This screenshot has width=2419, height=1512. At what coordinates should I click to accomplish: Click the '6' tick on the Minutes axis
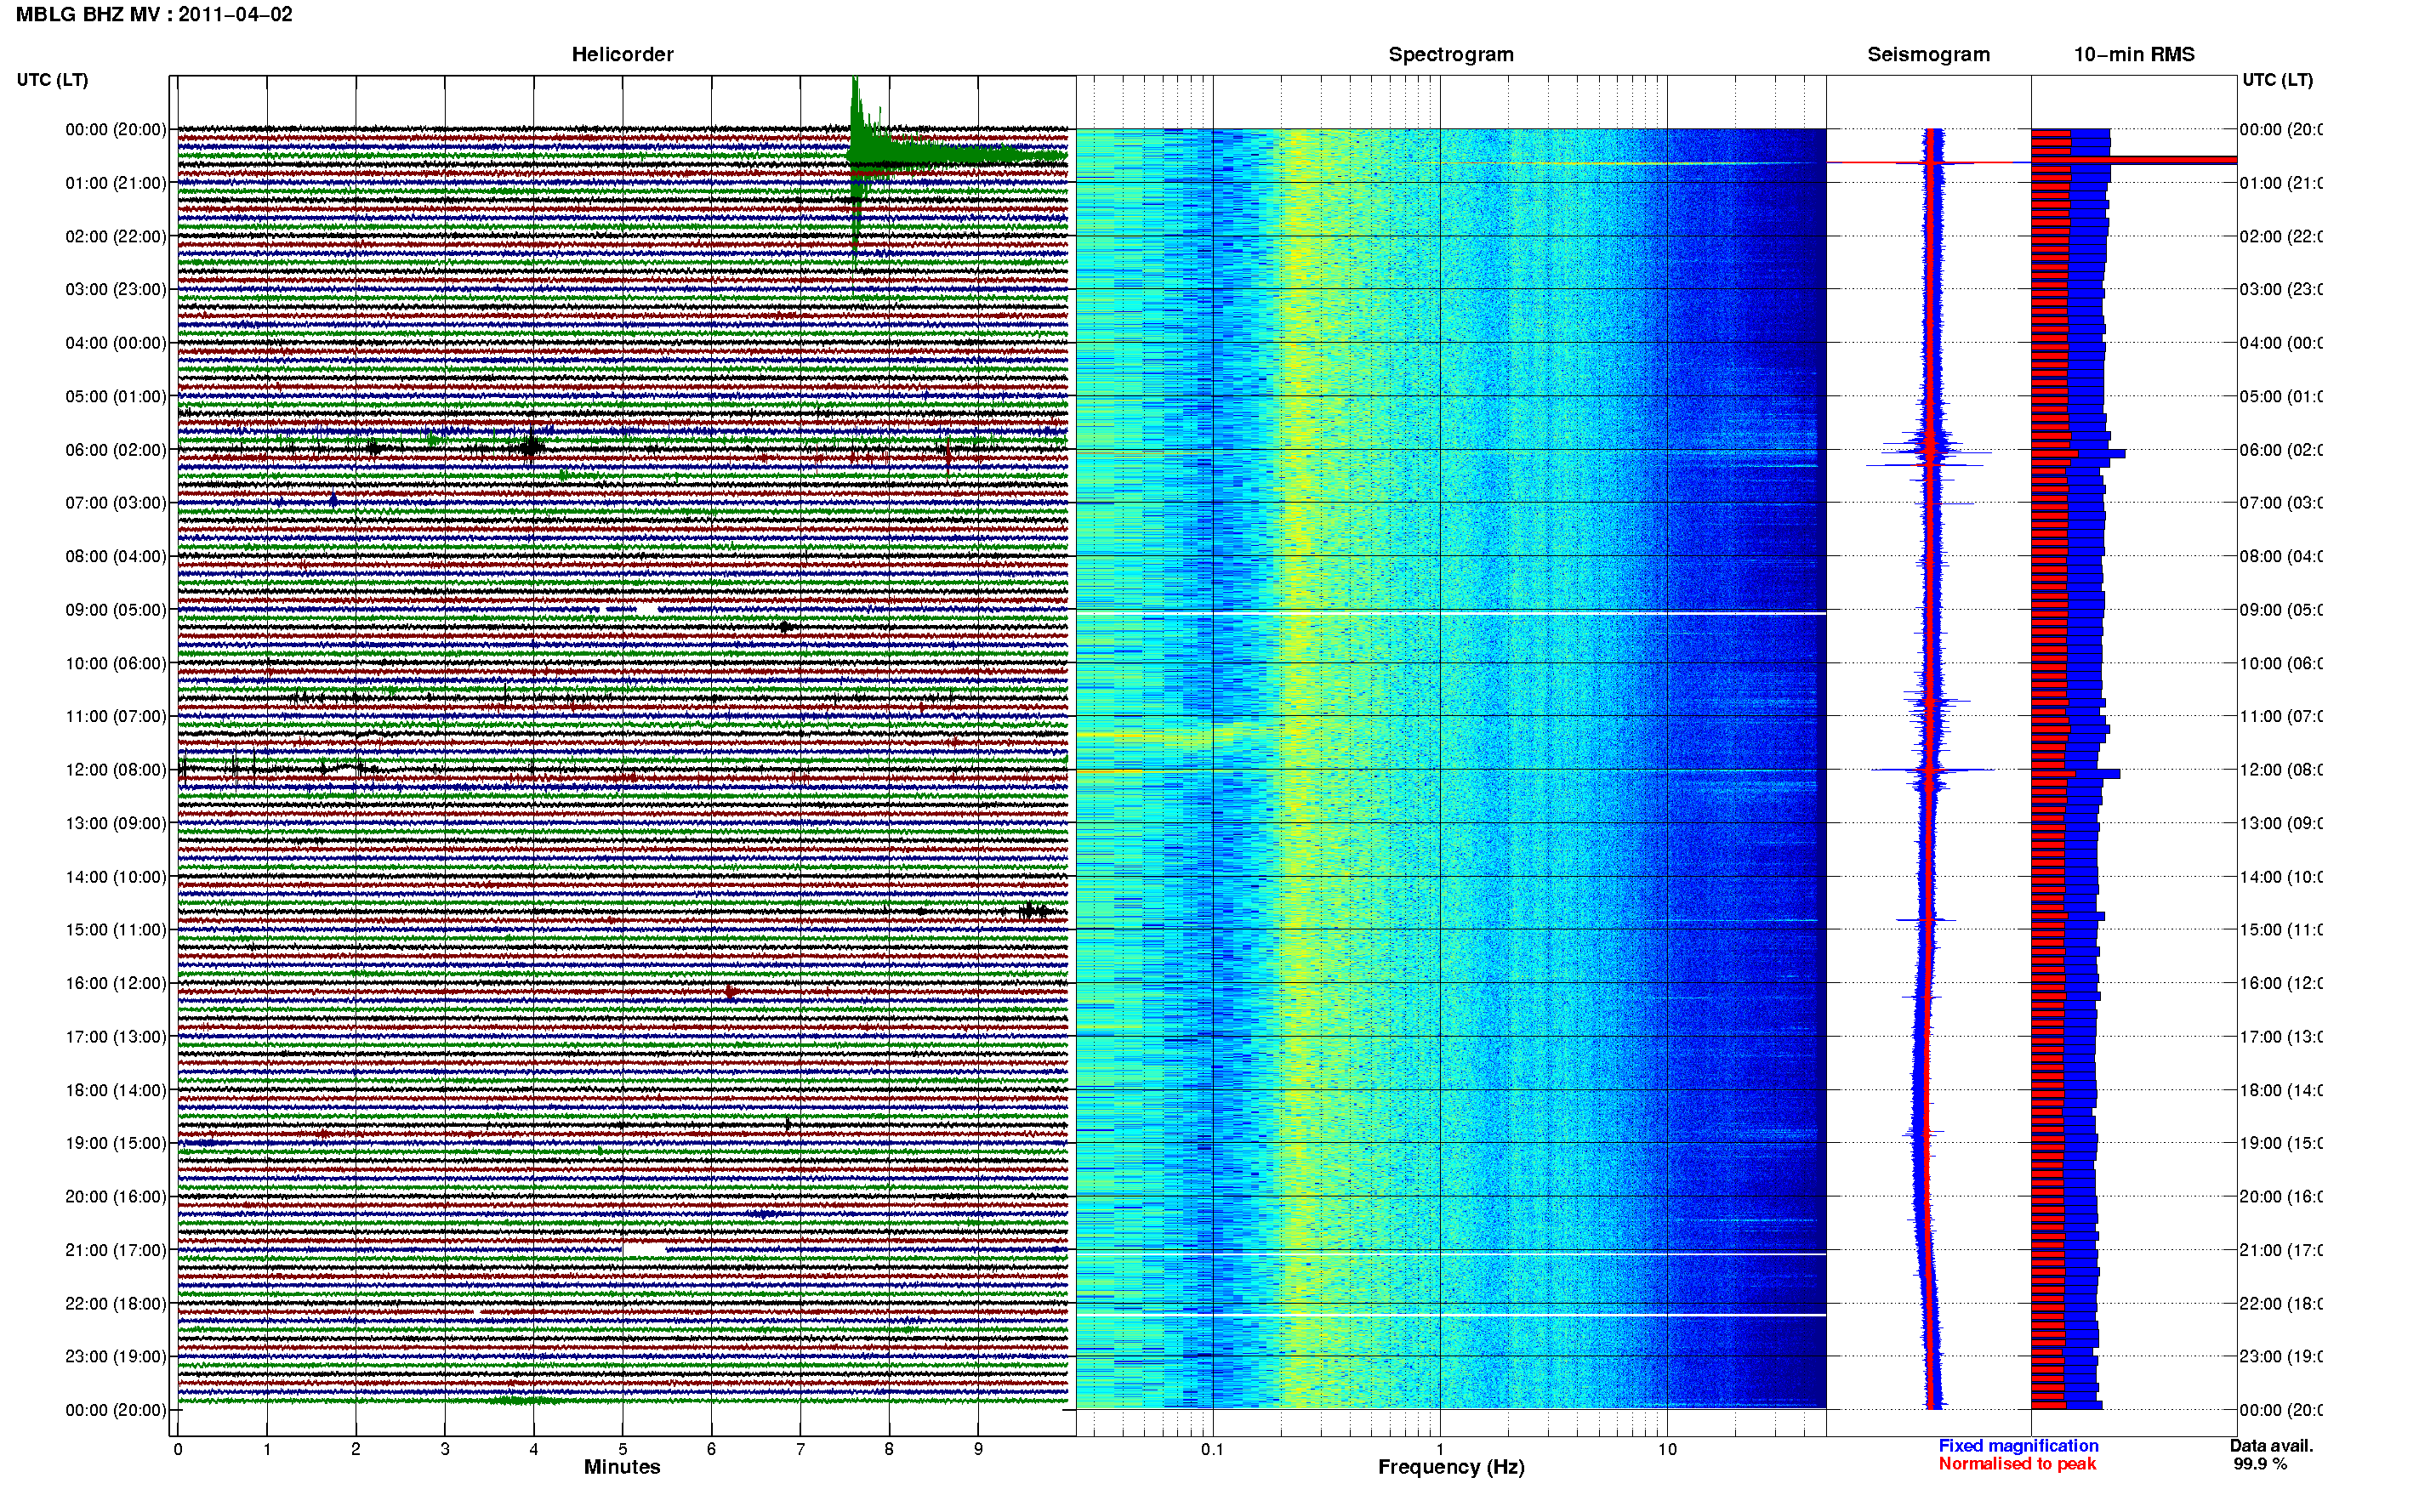click(711, 1449)
